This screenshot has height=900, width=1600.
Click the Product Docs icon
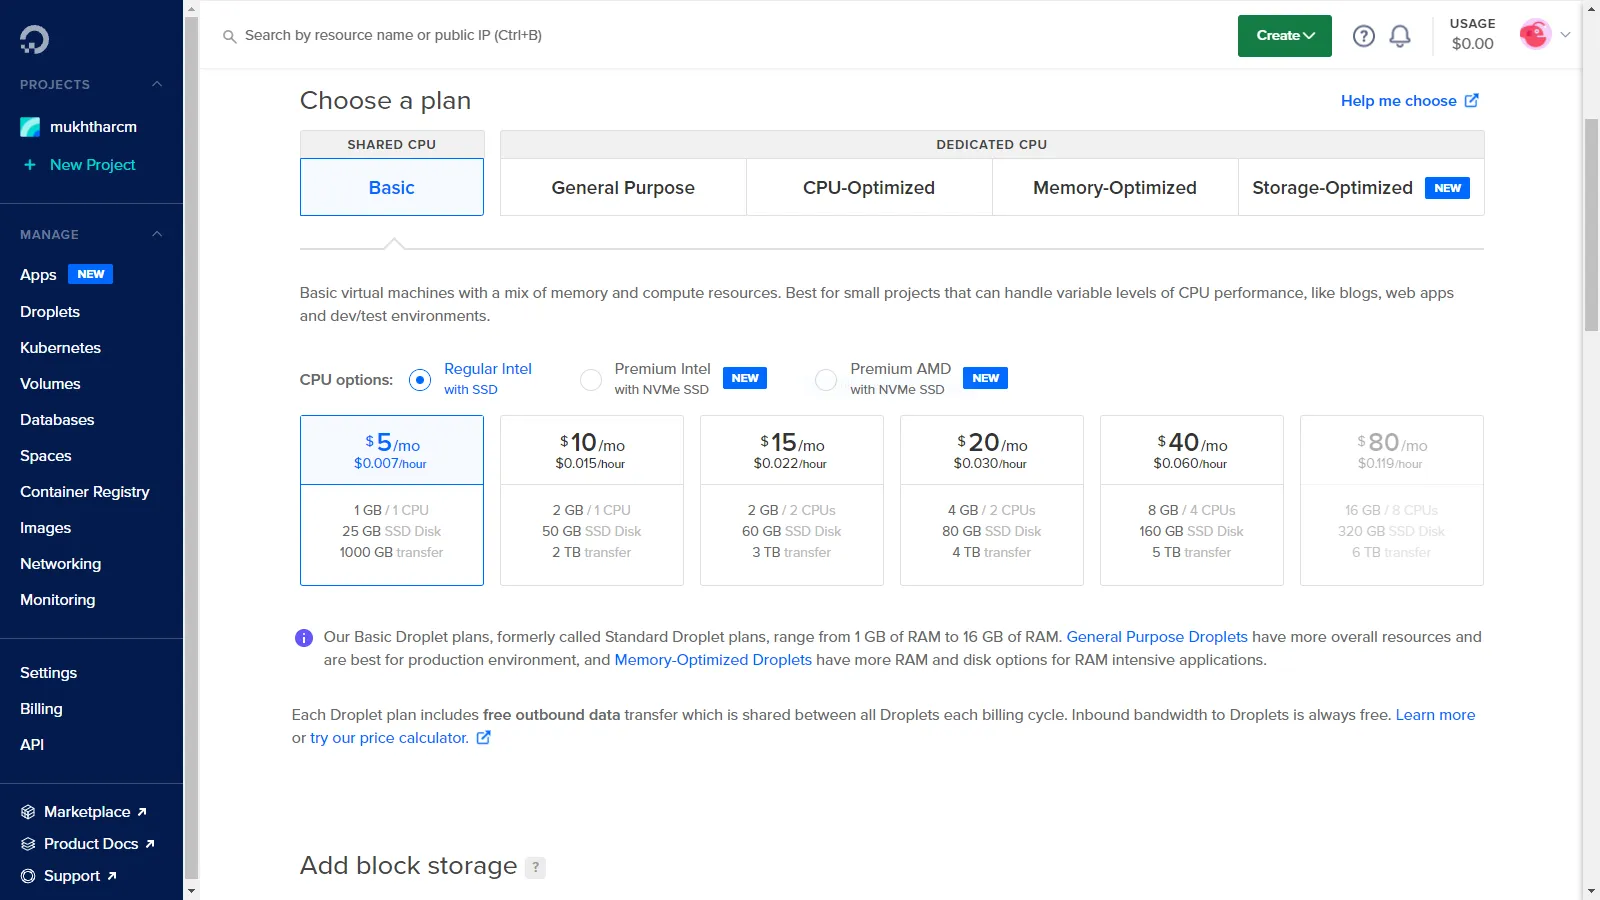26,843
